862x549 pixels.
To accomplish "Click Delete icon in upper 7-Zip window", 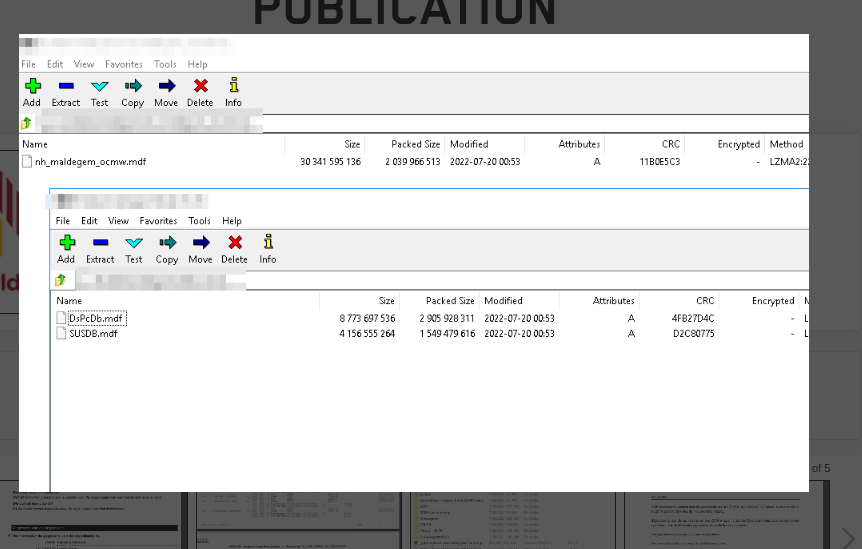I will click(201, 86).
